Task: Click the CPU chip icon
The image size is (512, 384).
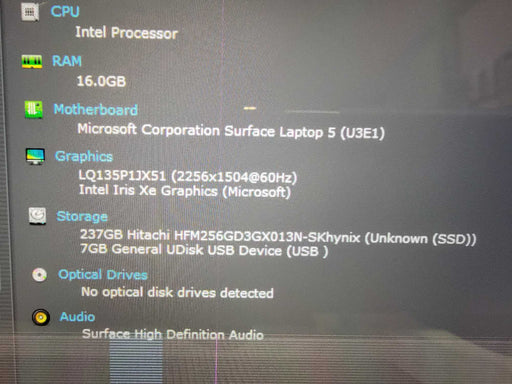Action: pos(30,12)
